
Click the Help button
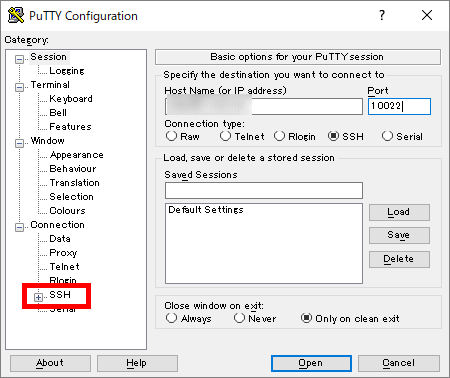pos(137,363)
